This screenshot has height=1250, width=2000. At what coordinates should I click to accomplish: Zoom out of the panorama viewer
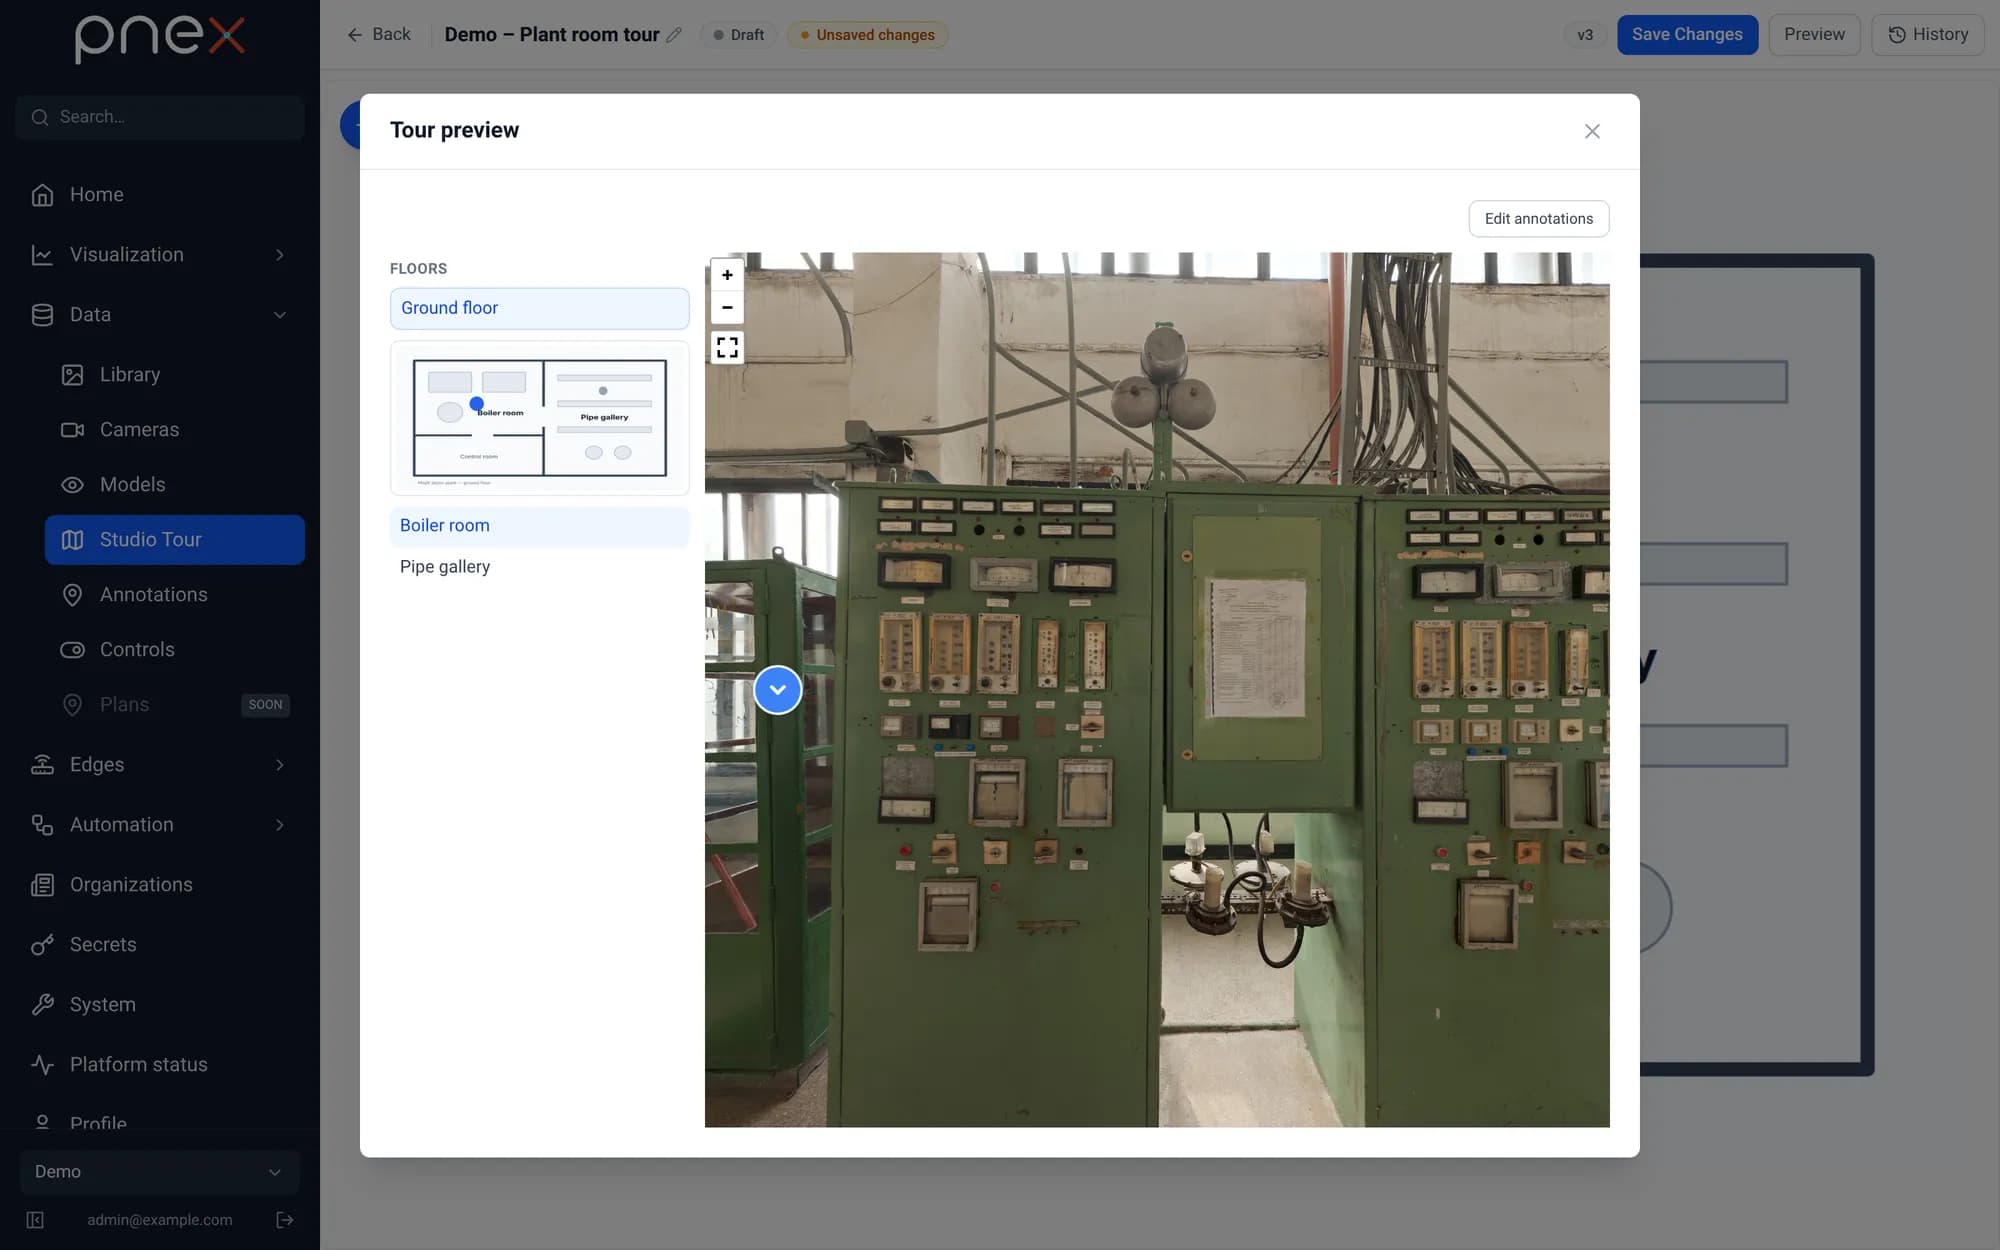[x=727, y=307]
